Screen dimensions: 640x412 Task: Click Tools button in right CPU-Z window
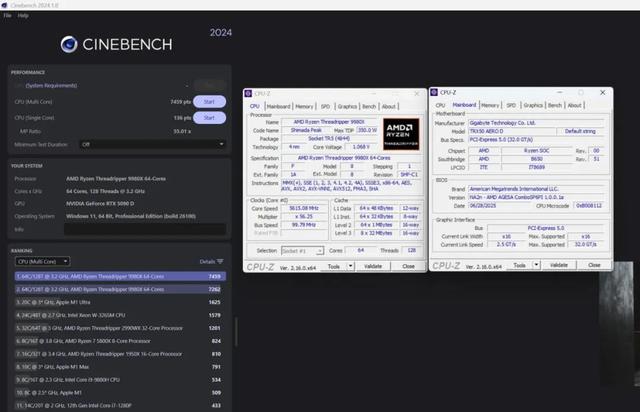[520, 265]
